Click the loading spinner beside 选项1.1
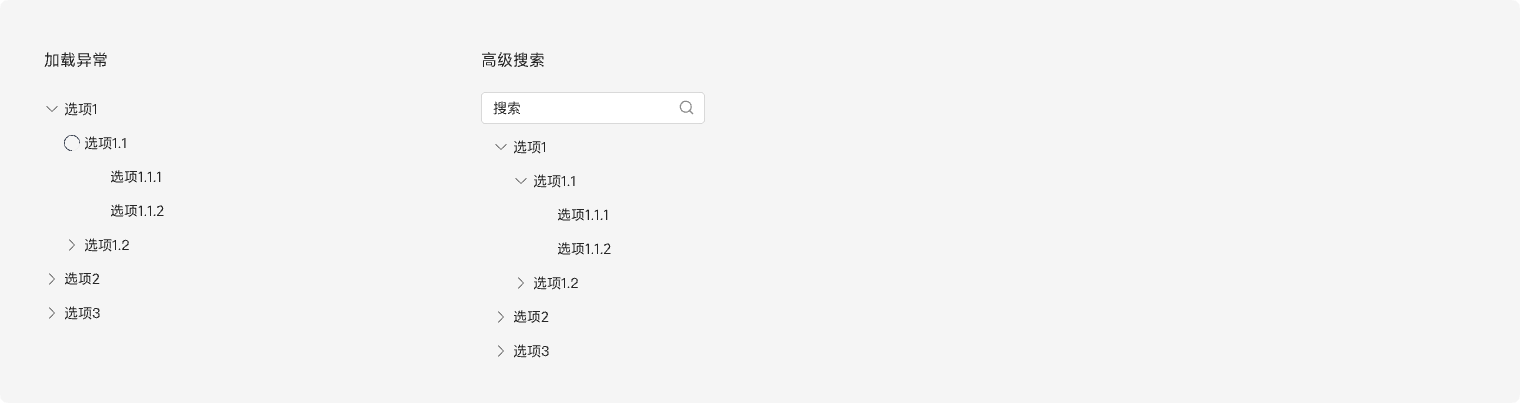1520x403 pixels. click(72, 143)
